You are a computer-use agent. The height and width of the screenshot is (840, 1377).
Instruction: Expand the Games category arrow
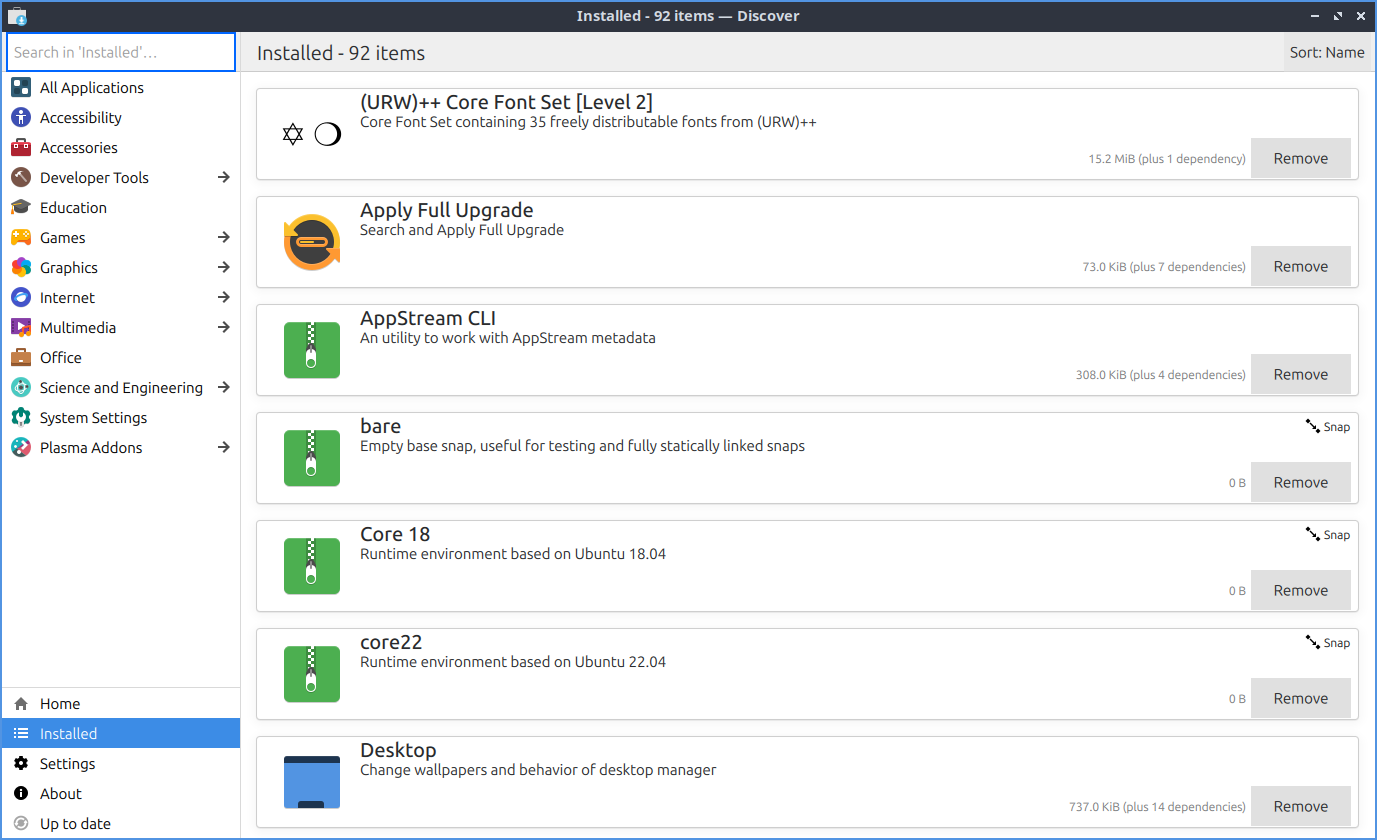[224, 238]
